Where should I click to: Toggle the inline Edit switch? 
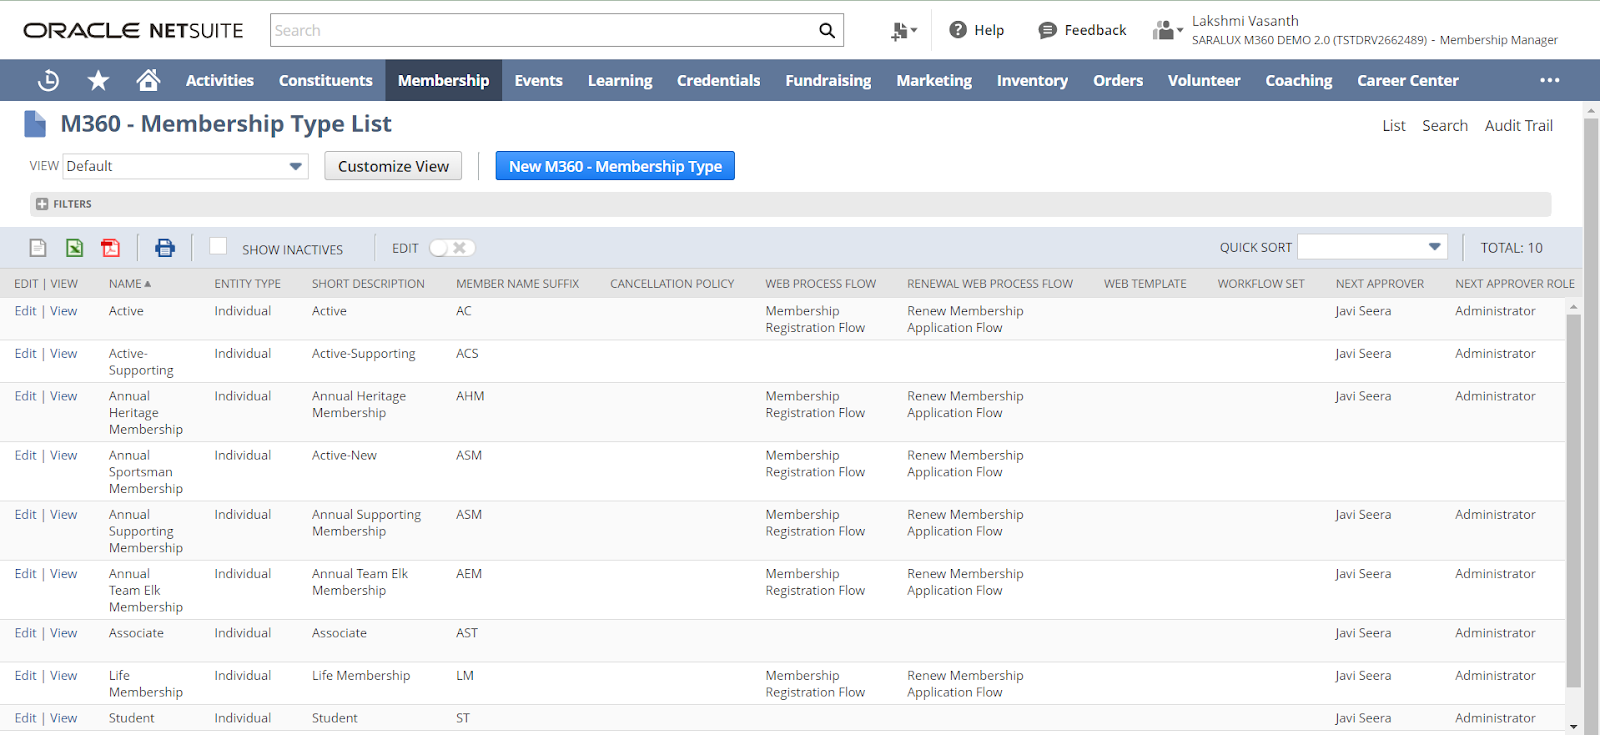click(x=452, y=248)
